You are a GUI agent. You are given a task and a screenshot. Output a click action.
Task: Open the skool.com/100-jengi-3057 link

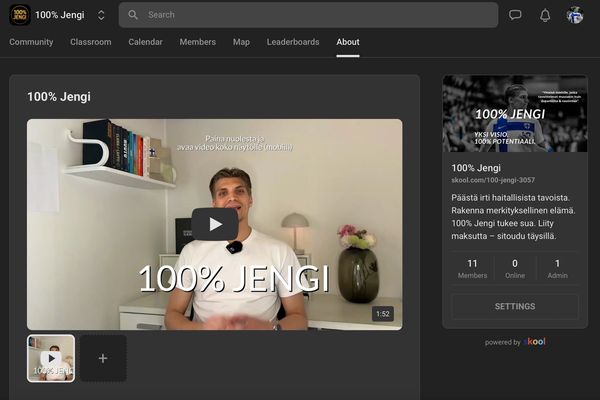coord(493,180)
